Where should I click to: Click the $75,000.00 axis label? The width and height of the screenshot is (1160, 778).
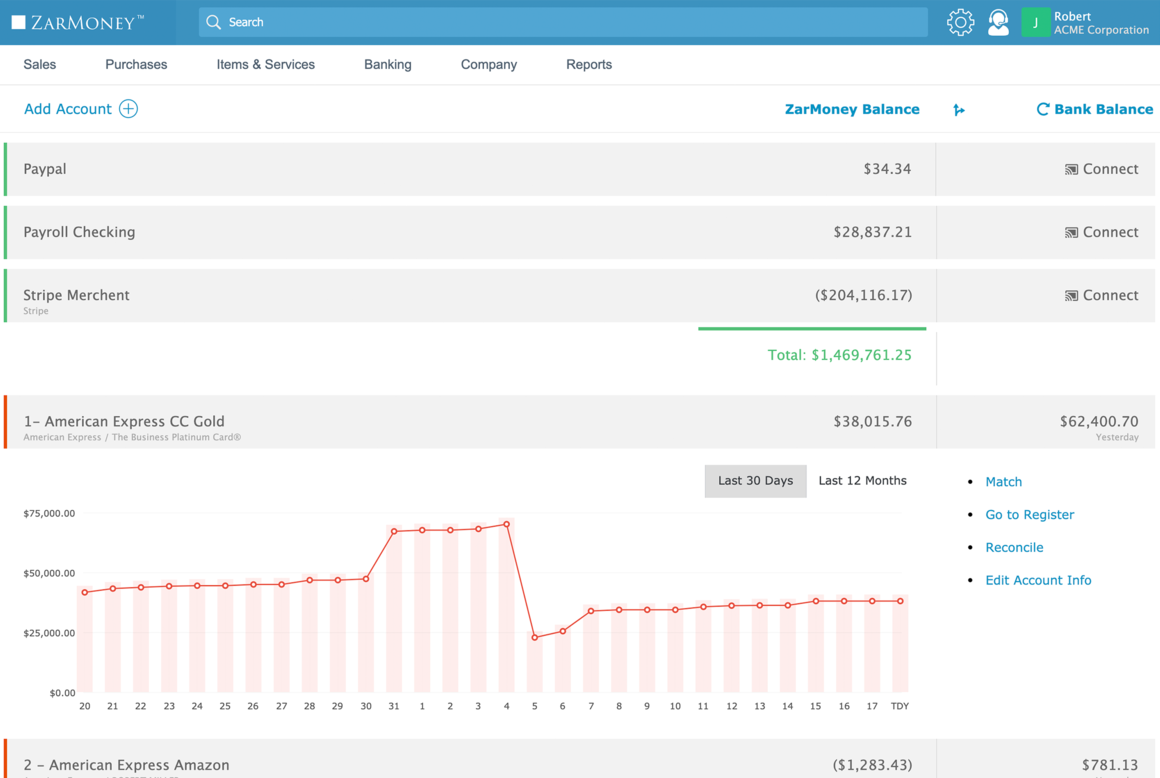coord(49,513)
